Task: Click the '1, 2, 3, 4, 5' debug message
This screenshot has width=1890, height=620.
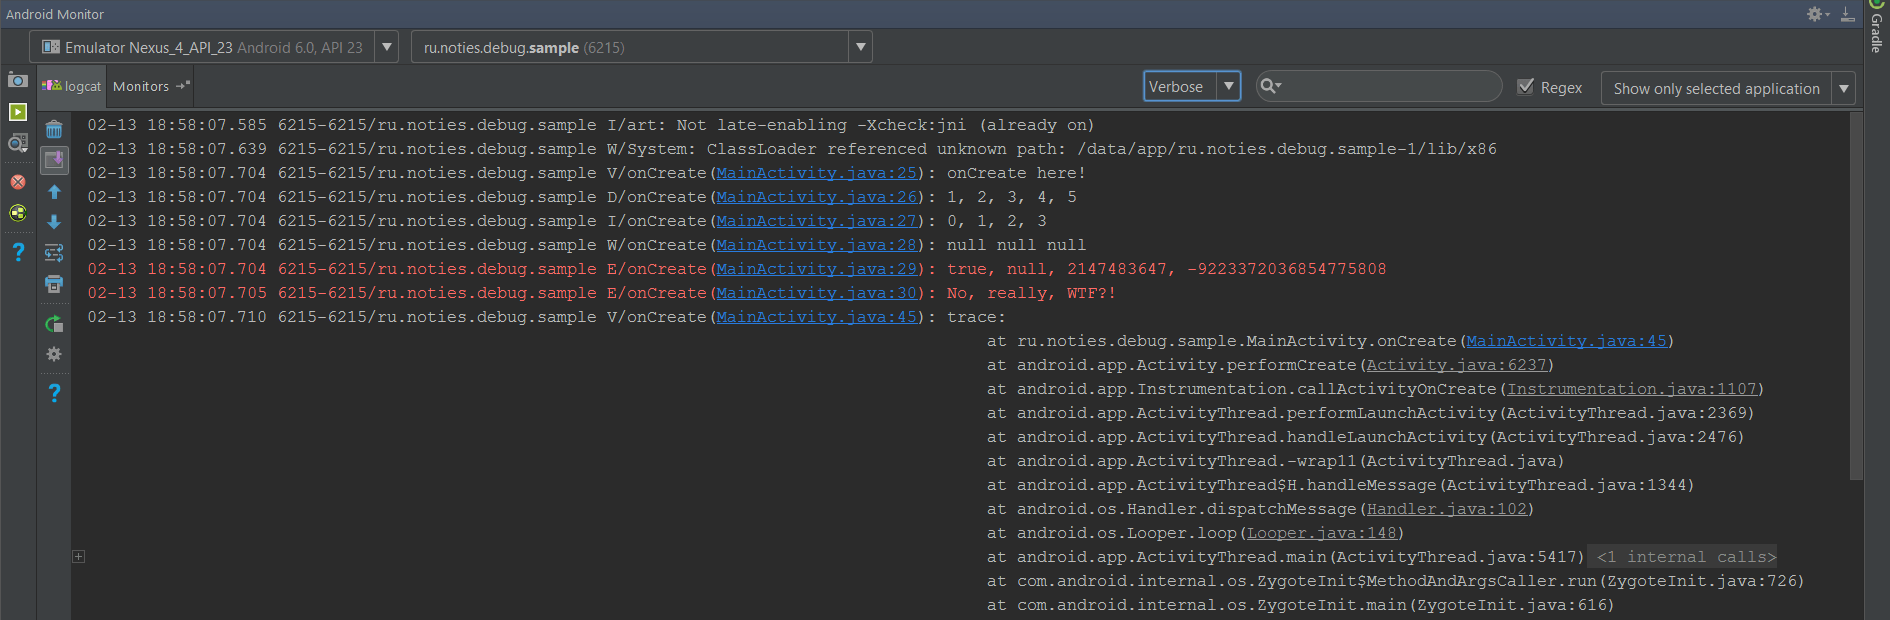Action: 1011,197
